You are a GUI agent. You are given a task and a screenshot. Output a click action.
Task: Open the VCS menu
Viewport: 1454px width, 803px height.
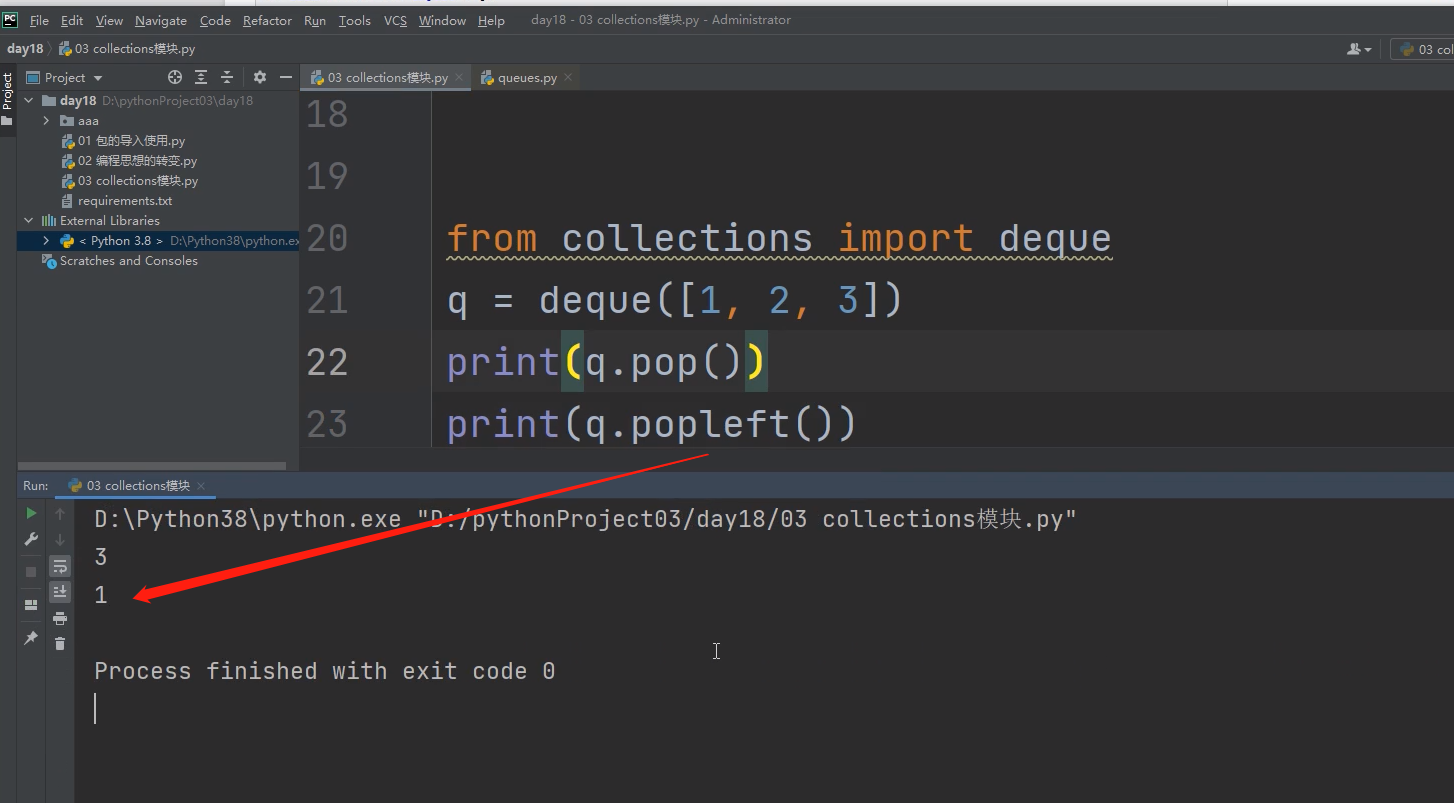point(395,20)
